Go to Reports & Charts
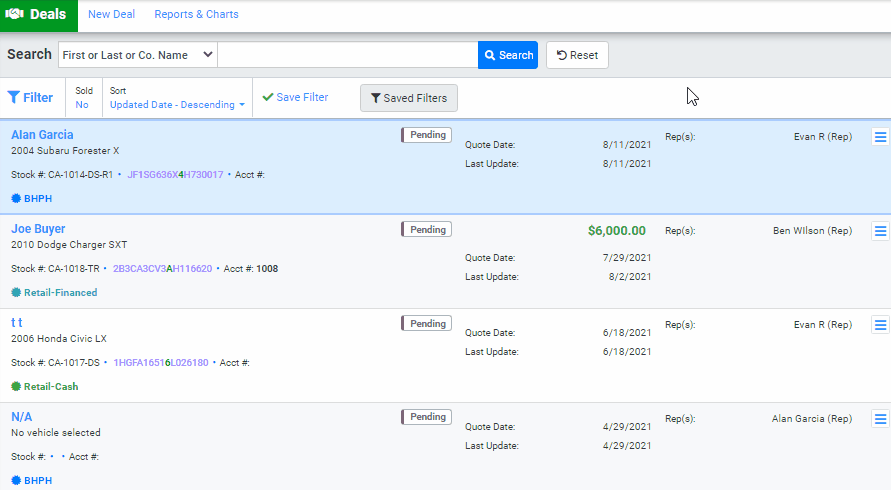This screenshot has width=891, height=490. (196, 15)
